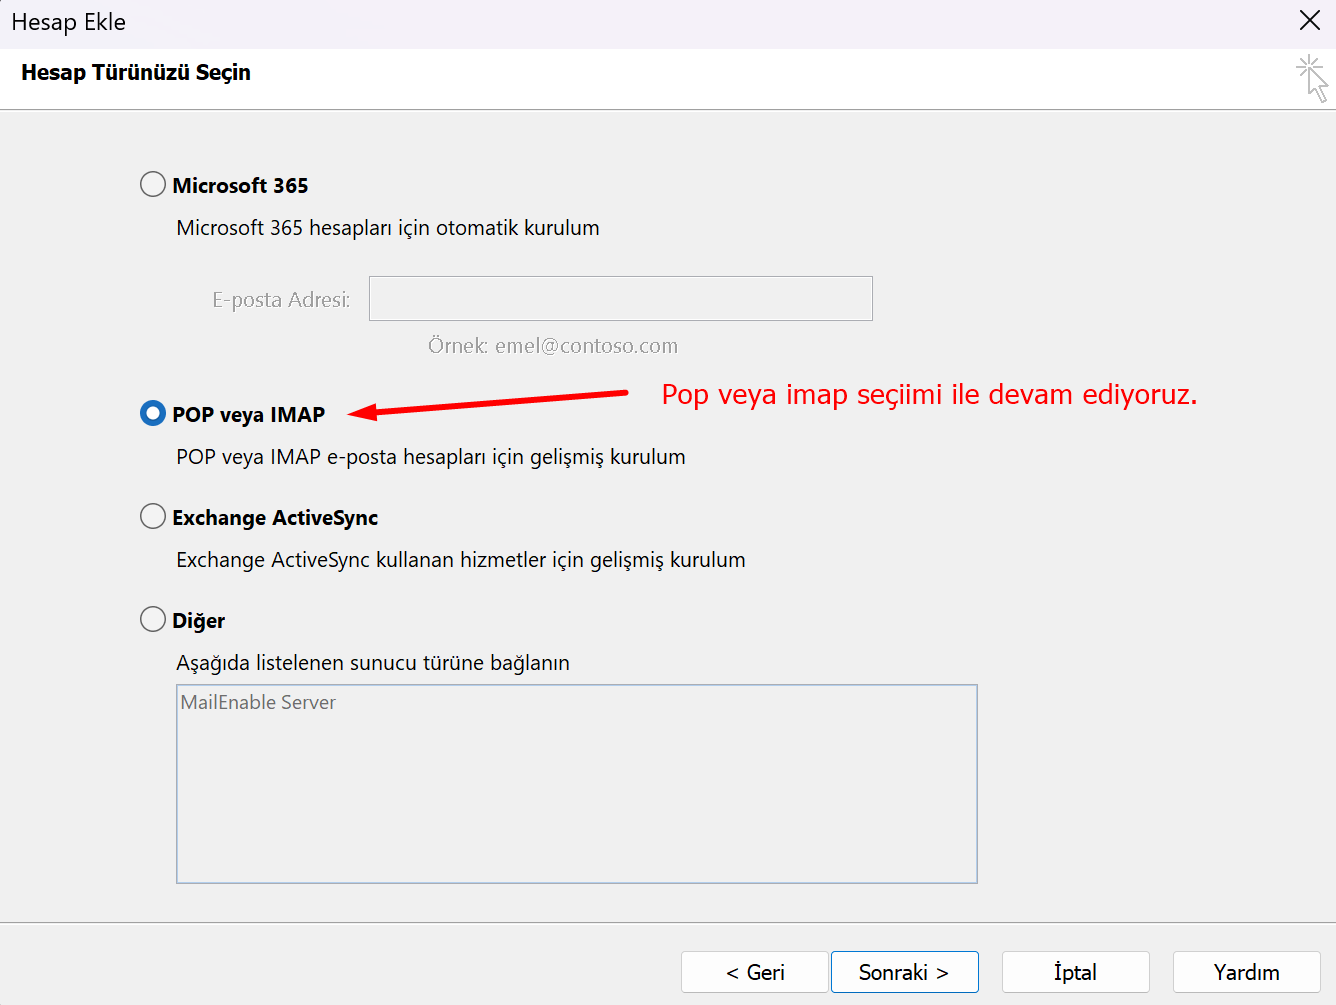The width and height of the screenshot is (1336, 1005).
Task: Click the POP veya IMAP description text
Action: pyautogui.click(x=430, y=456)
